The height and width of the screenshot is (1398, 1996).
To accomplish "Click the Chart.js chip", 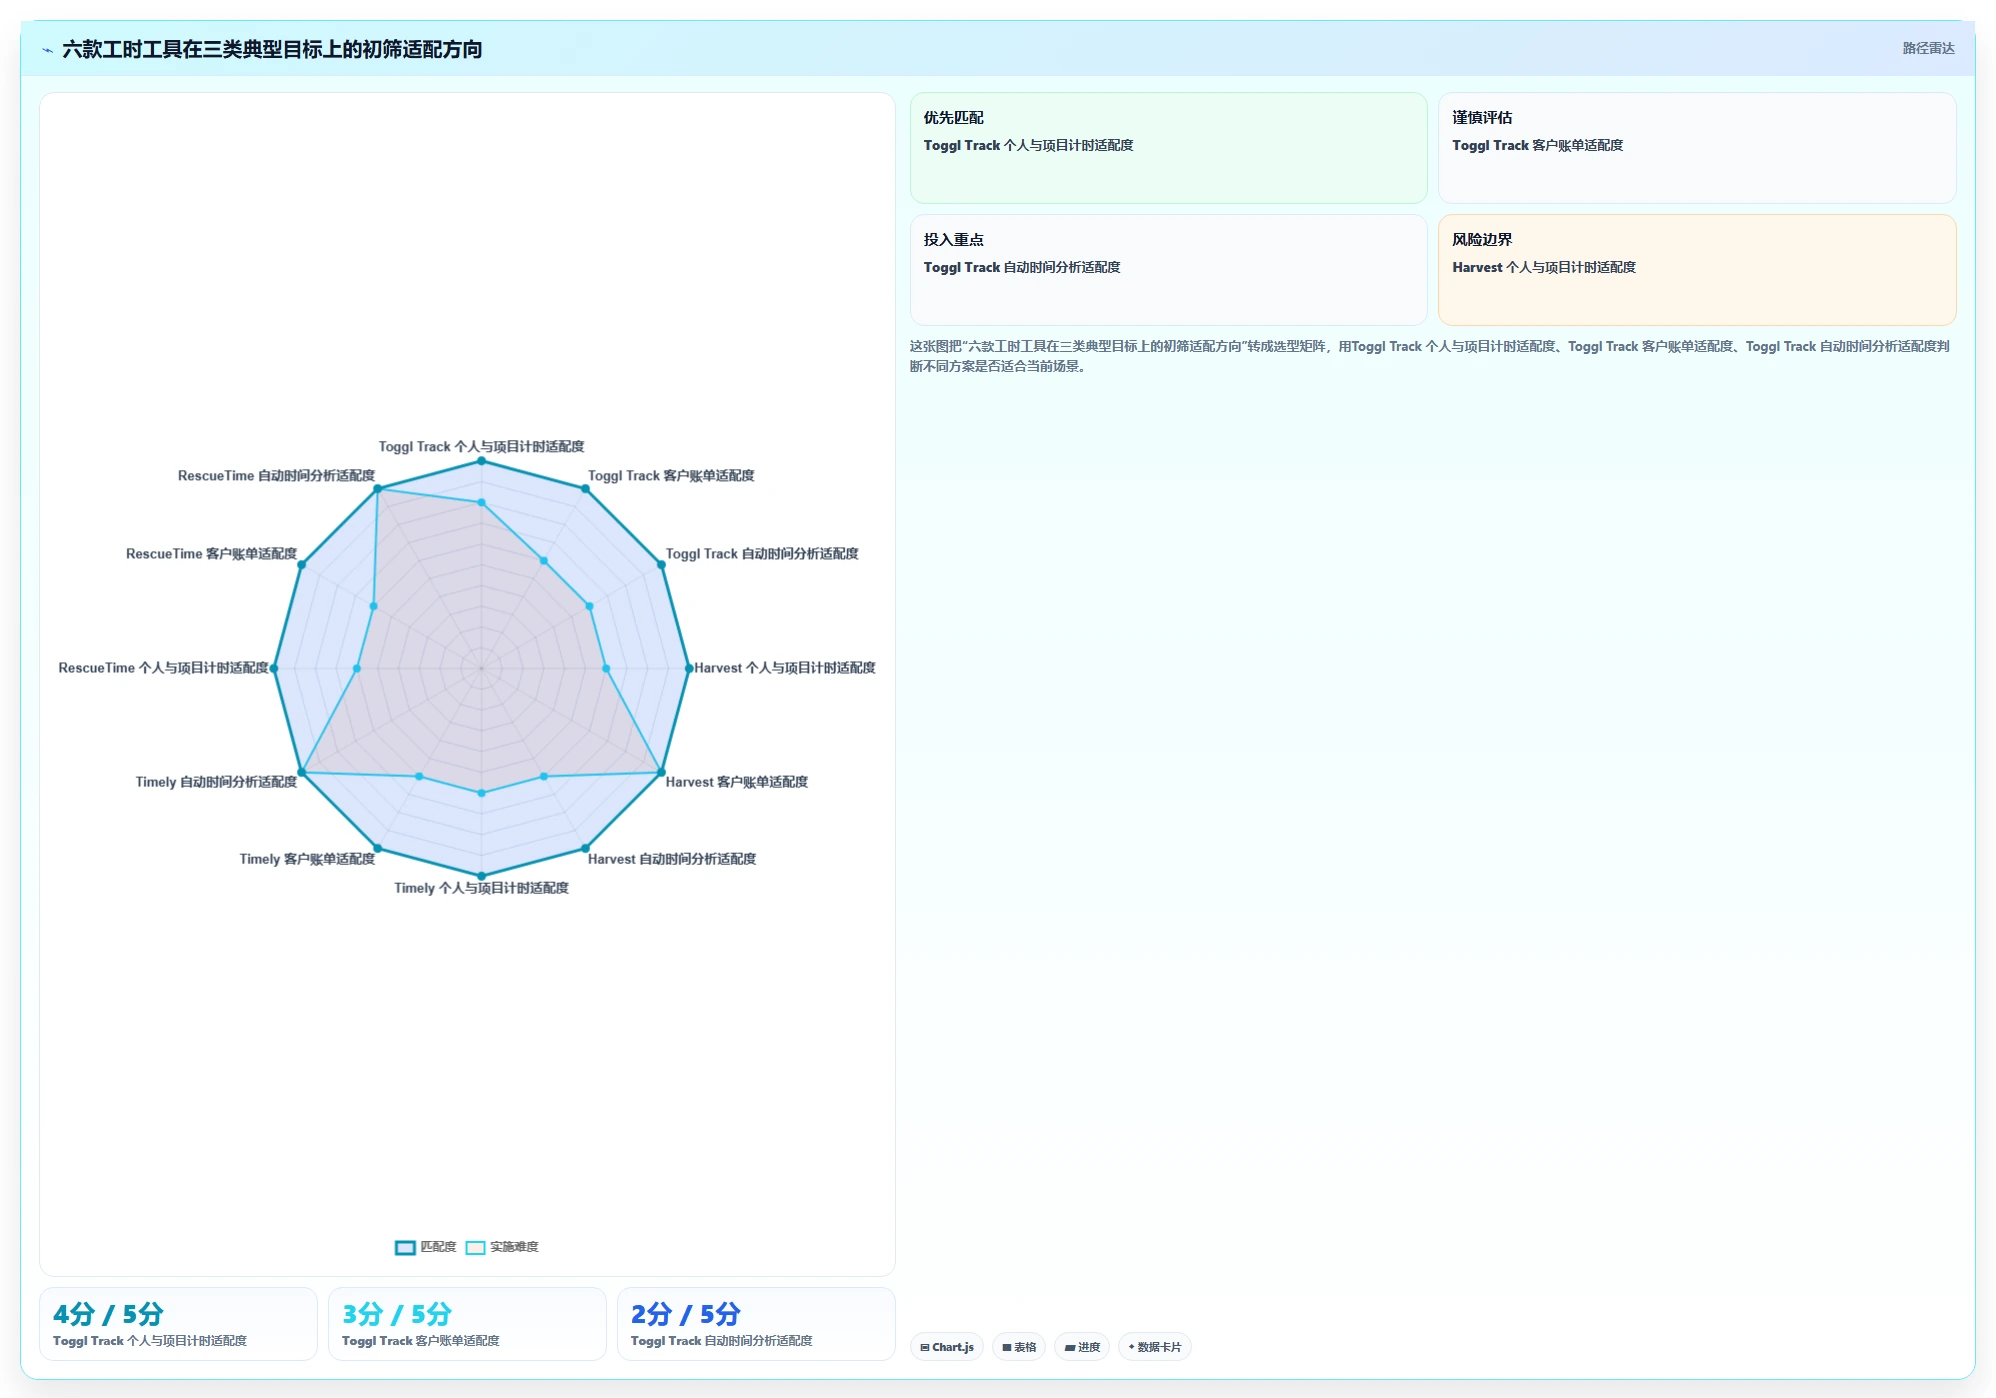I will (x=947, y=1347).
